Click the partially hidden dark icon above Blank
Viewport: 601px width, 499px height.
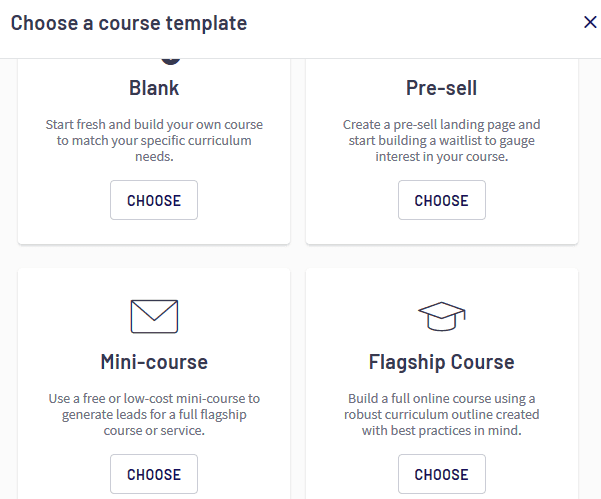[x=171, y=61]
